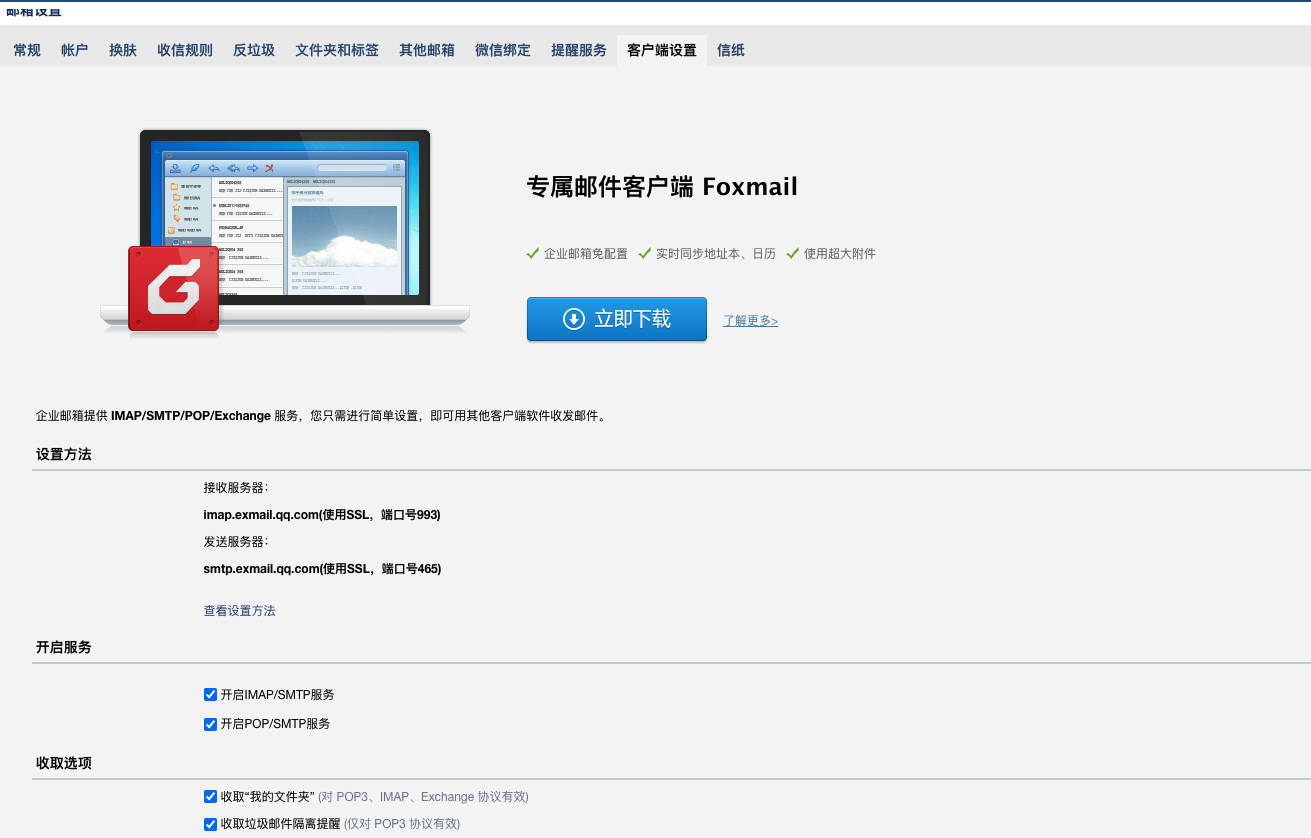Click the 发送服务器 label
The height and width of the screenshot is (838, 1311).
[x=236, y=542]
